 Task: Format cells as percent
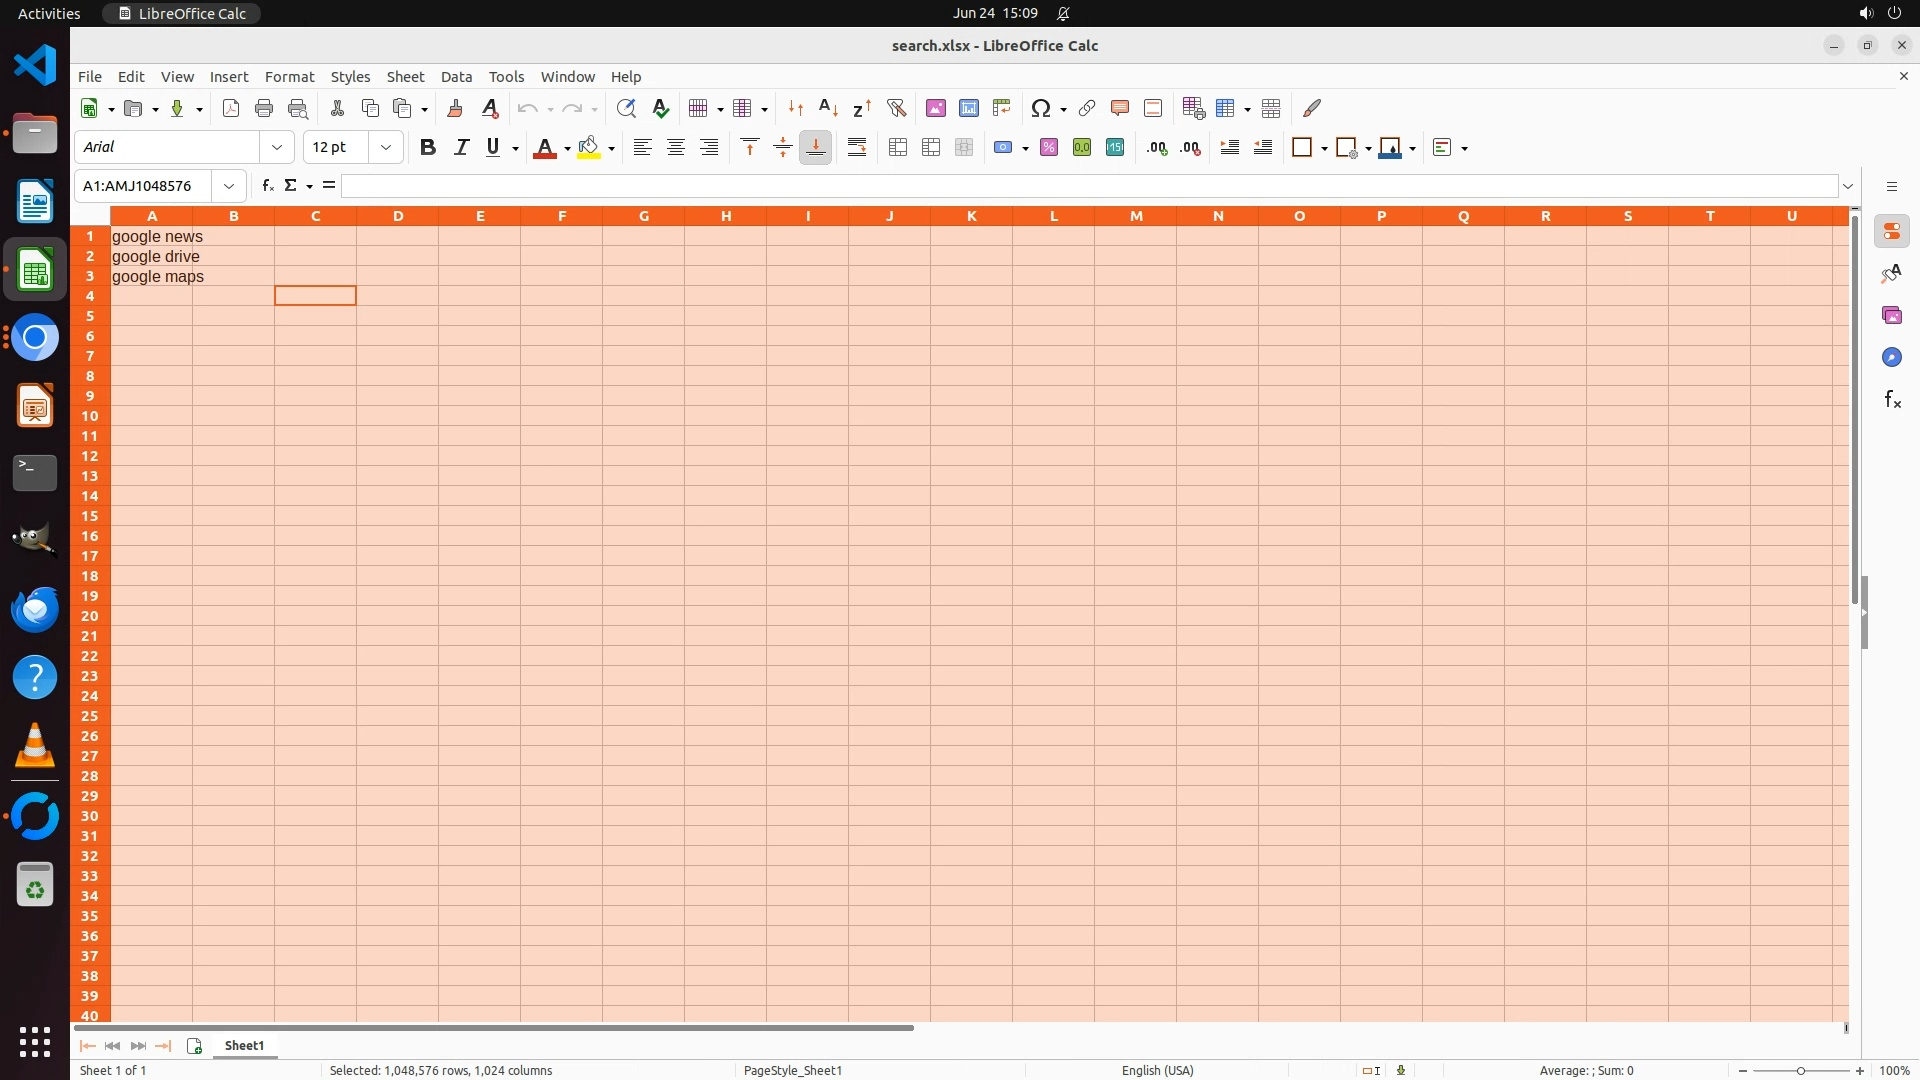tap(1049, 148)
